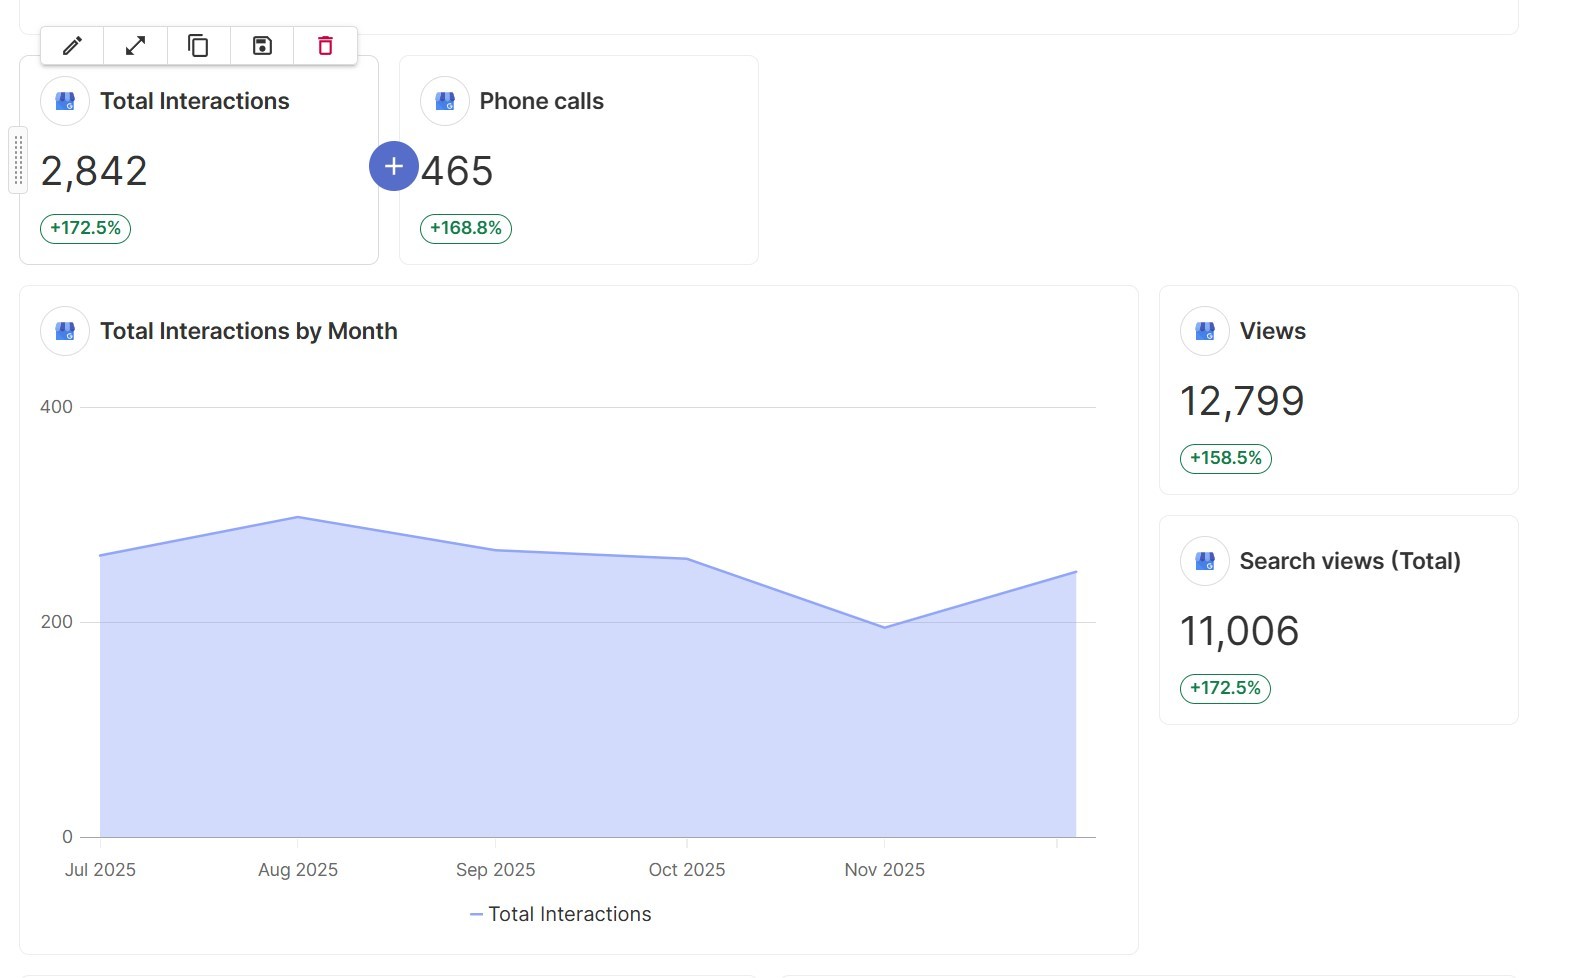1570x978 pixels.
Task: Click the 0 y-axis label
Action: tap(67, 837)
